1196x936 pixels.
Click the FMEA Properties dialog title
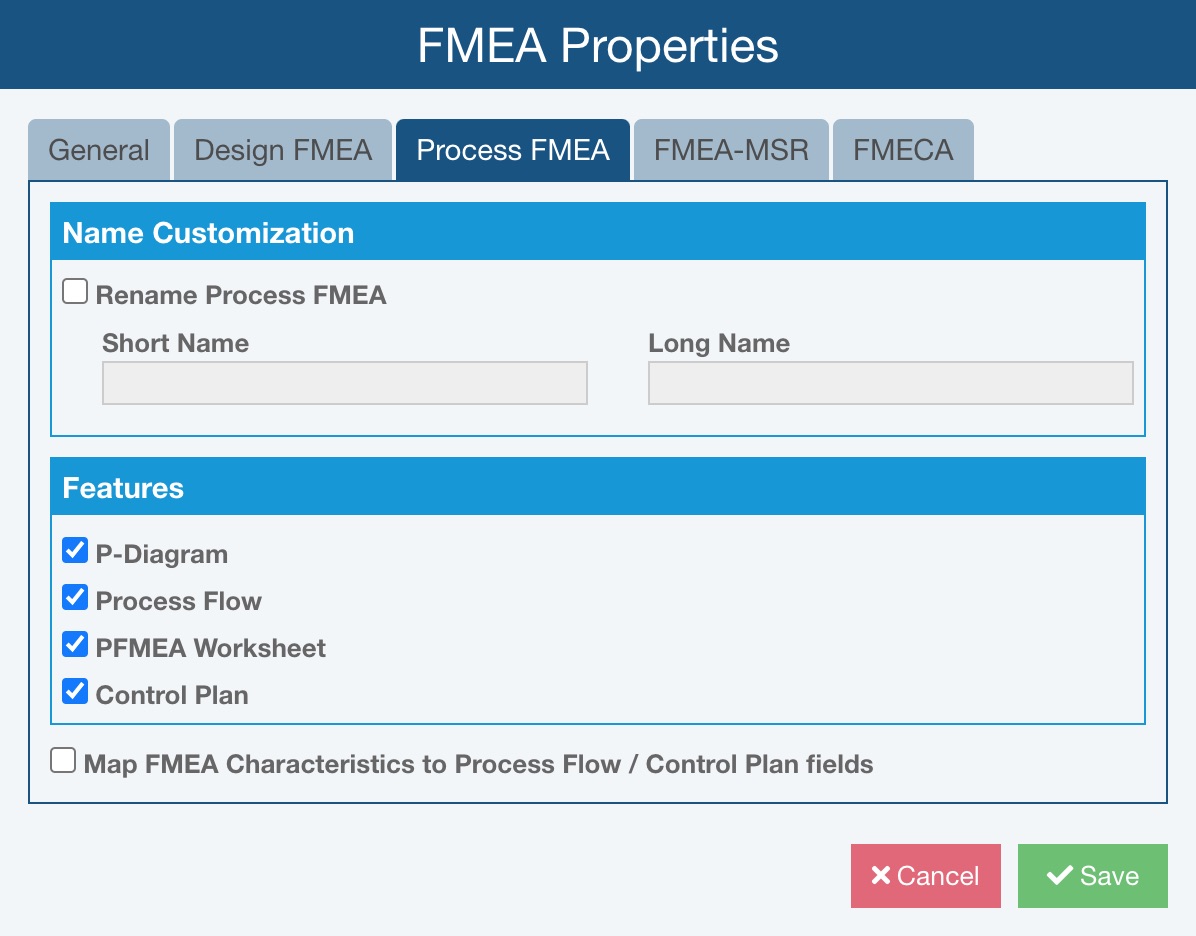pos(597,46)
